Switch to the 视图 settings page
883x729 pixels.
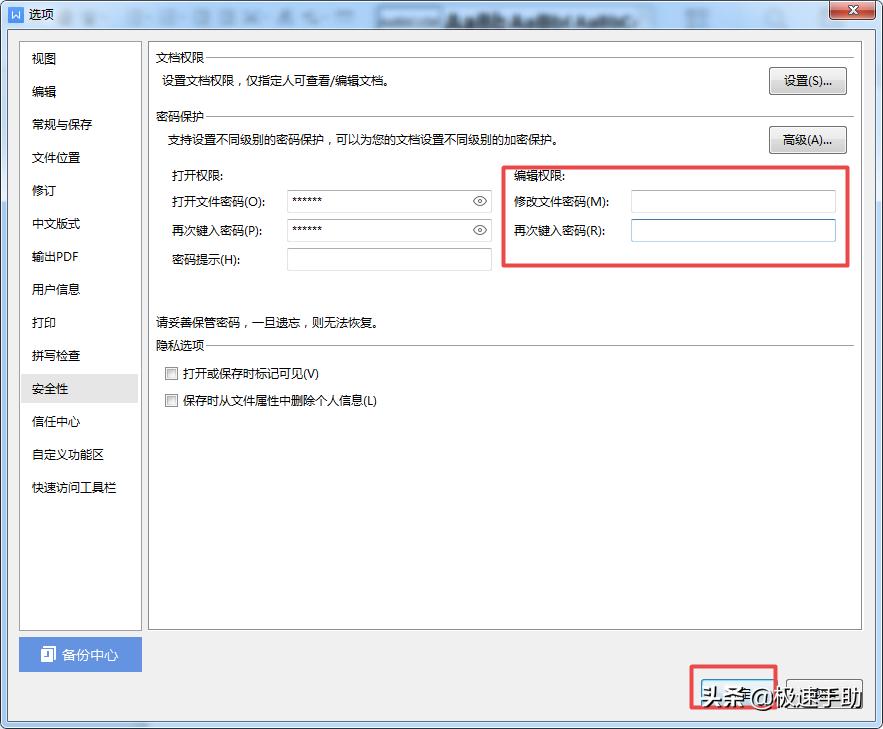42,58
